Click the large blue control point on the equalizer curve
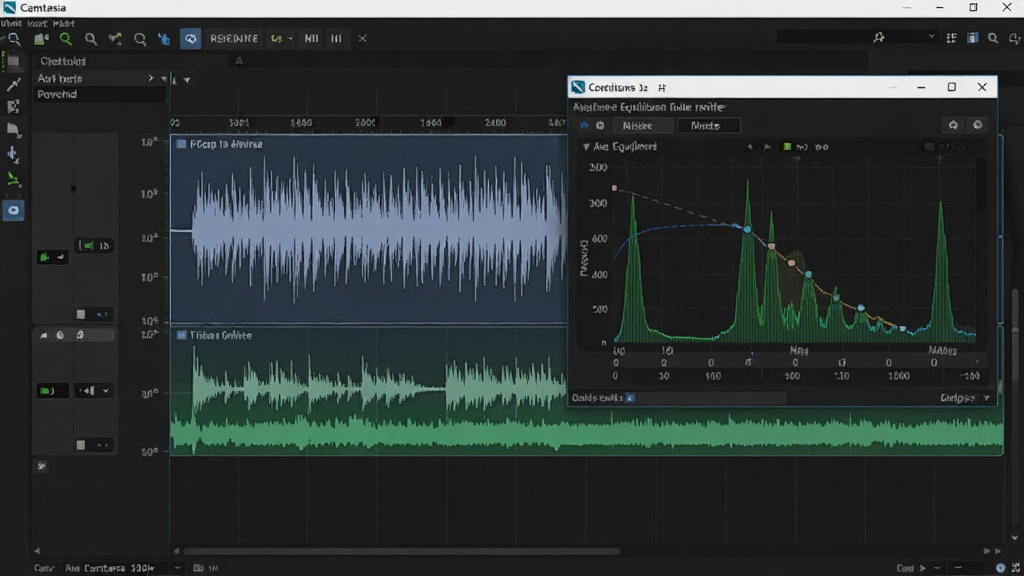This screenshot has width=1024, height=576. pyautogui.click(x=748, y=229)
